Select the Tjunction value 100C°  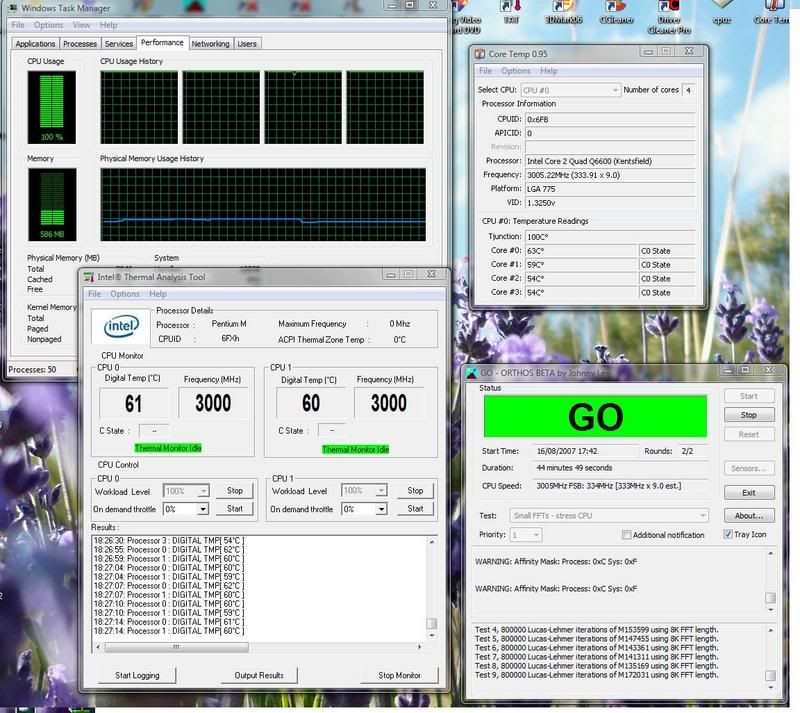tap(610, 237)
